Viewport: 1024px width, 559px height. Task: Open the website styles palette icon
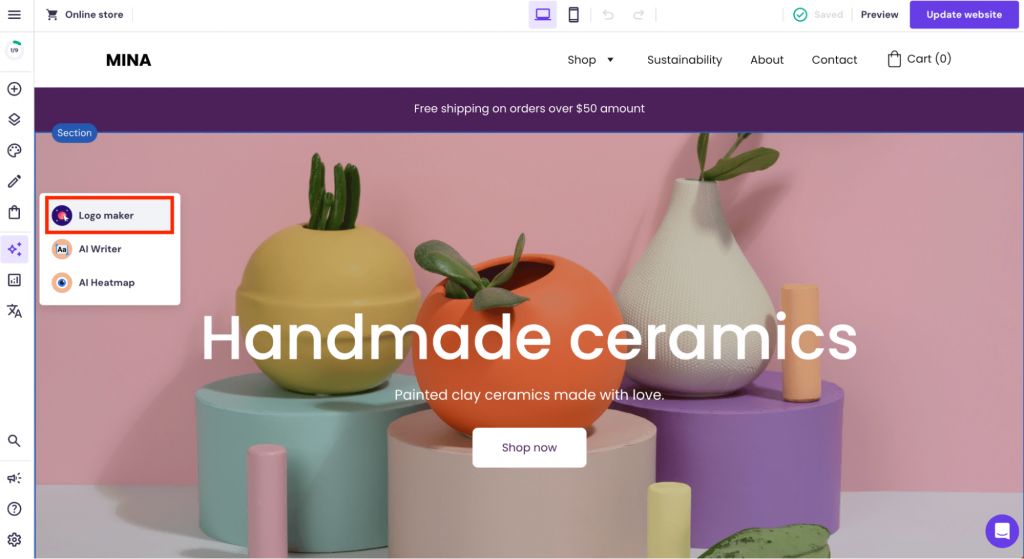pos(14,151)
